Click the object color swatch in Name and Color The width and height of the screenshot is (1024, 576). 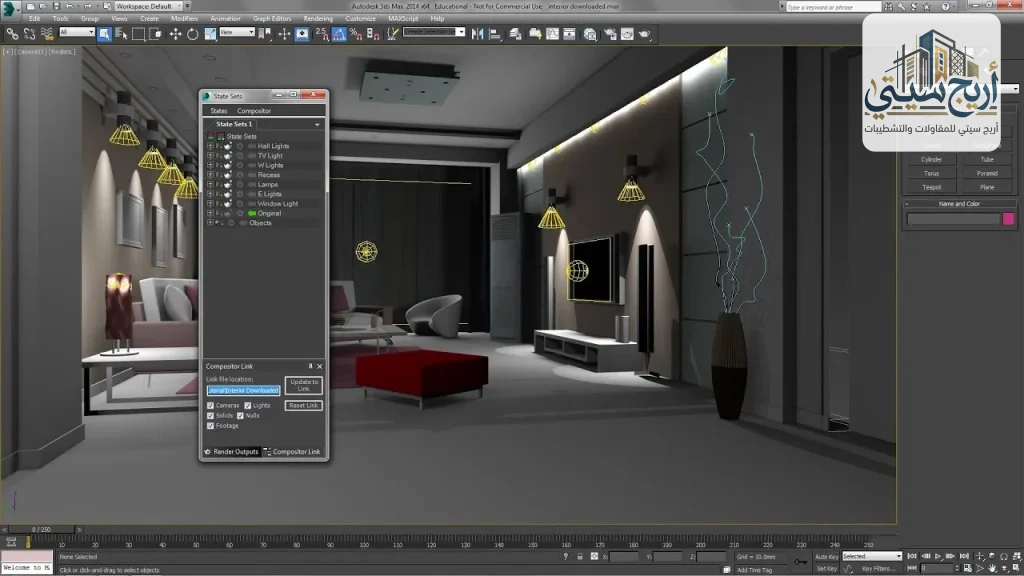1007,218
